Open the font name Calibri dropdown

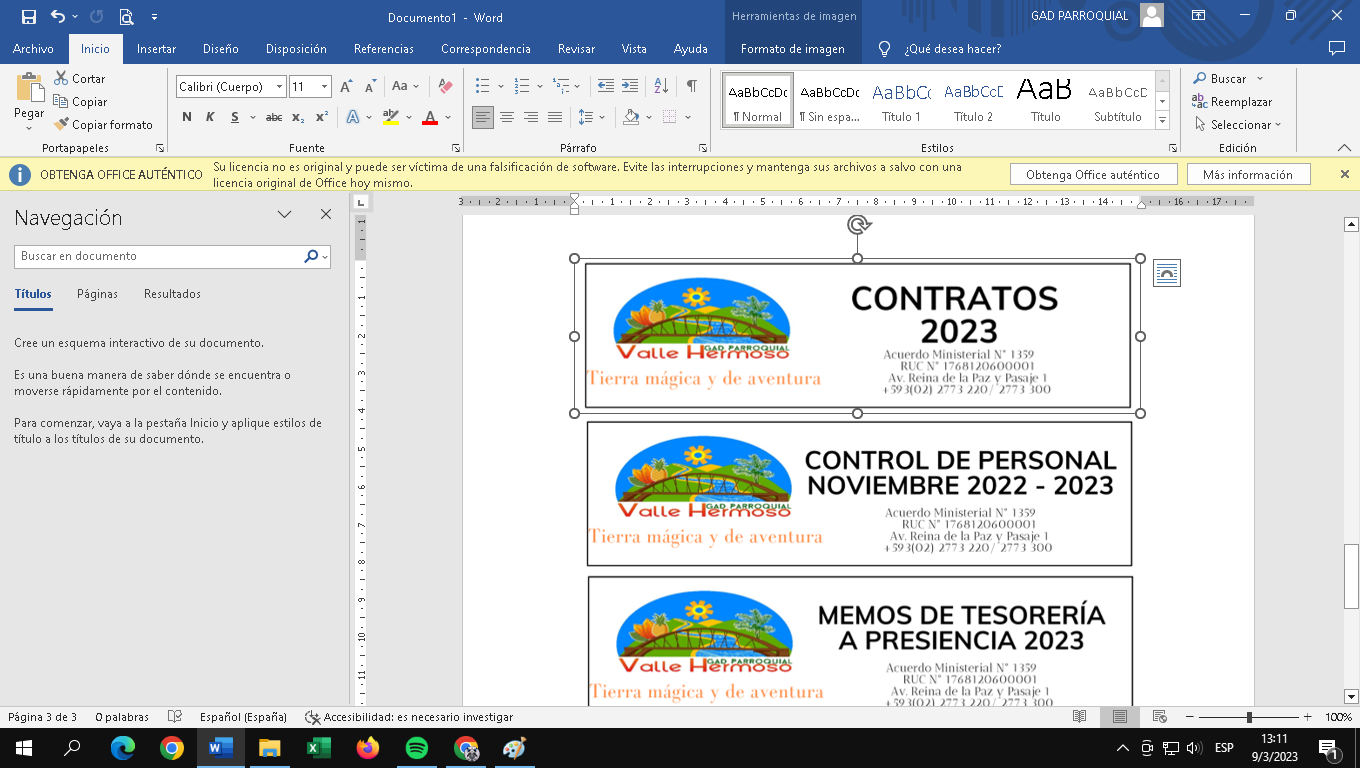(x=279, y=87)
